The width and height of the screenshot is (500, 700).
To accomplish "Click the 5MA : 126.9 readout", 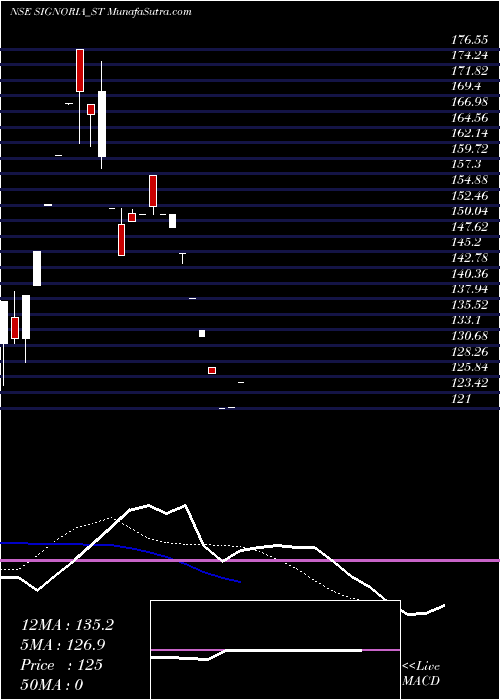I will tap(64, 645).
